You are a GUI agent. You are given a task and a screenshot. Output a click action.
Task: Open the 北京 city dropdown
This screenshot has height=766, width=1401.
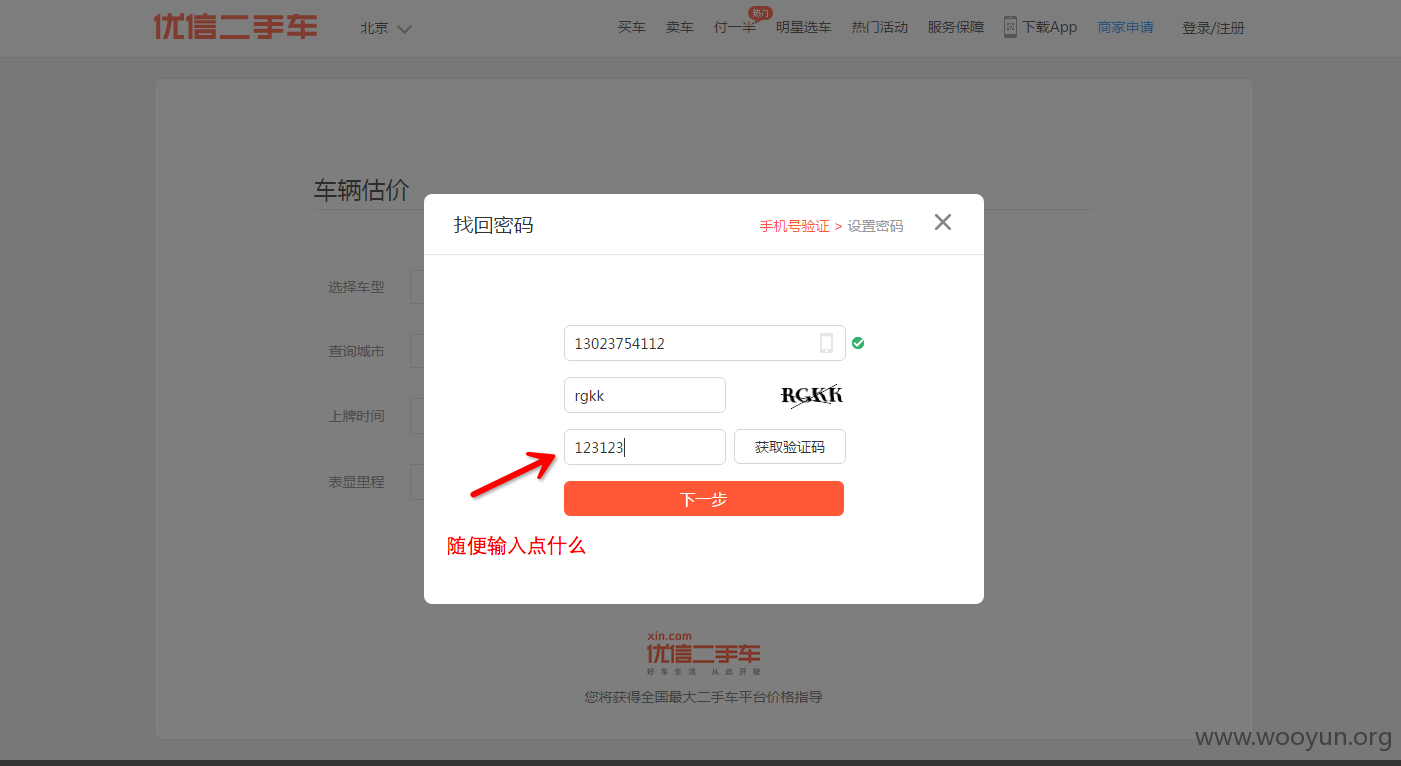[386, 28]
